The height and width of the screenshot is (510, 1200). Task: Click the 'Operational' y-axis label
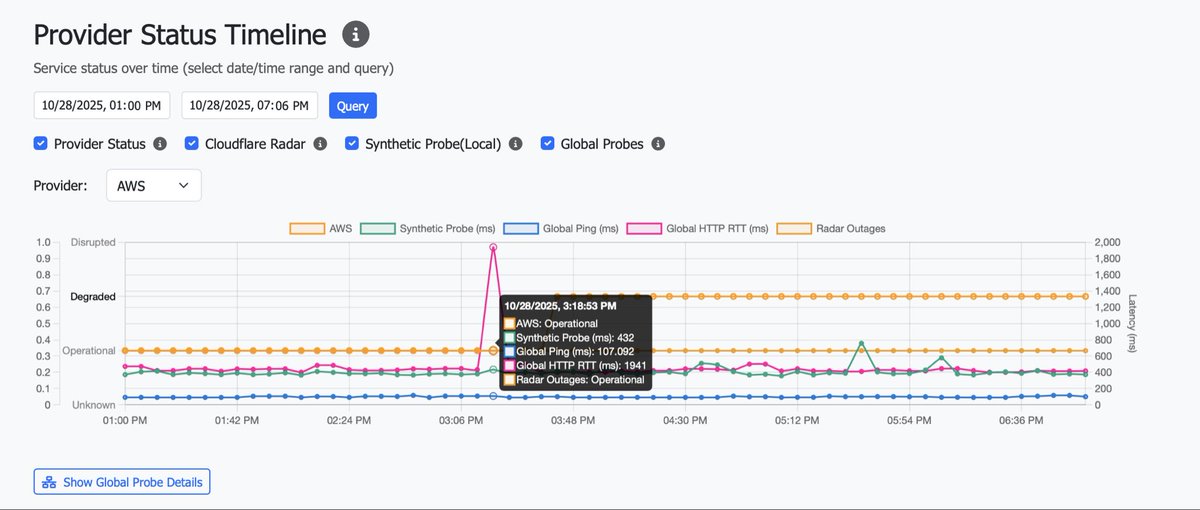(89, 351)
